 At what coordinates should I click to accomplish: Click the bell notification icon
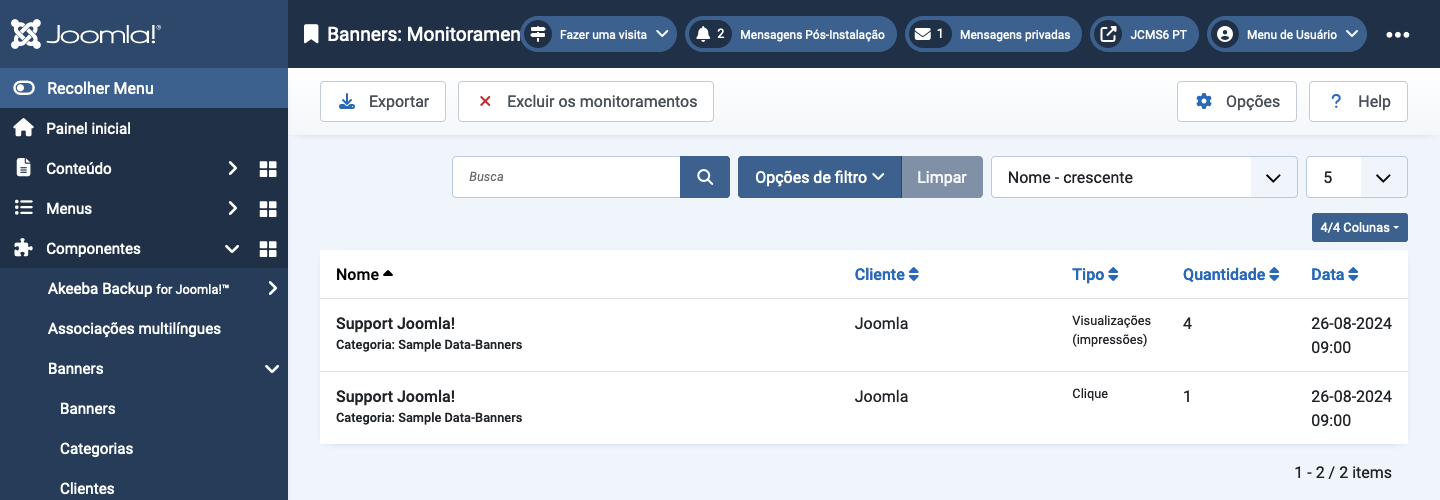click(703, 34)
